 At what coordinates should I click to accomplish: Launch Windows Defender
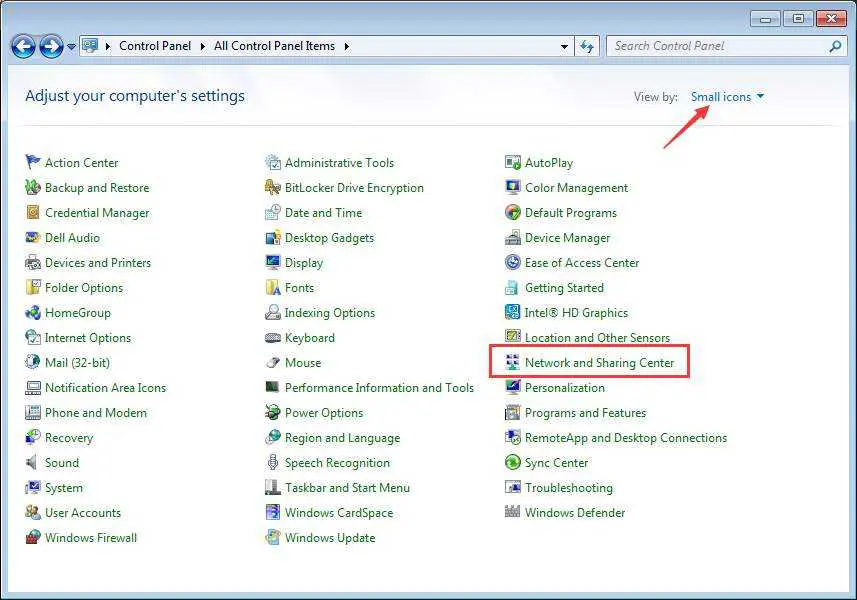tap(575, 512)
